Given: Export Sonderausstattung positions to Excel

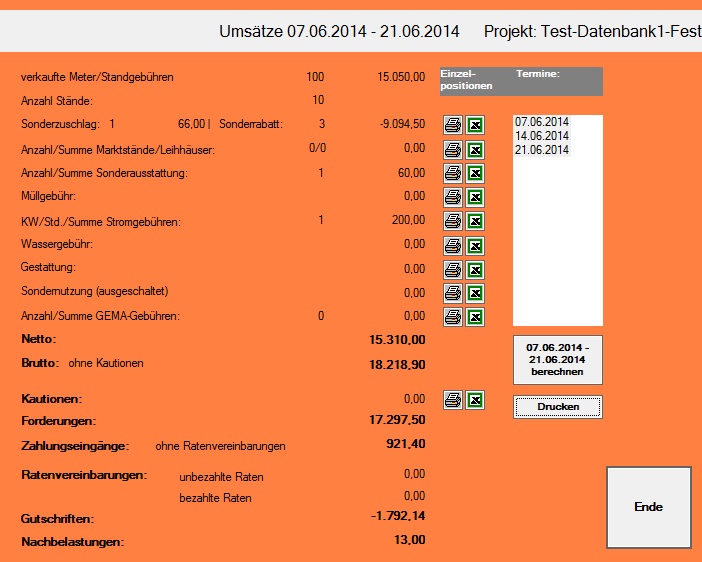Looking at the screenshot, I should (476, 173).
